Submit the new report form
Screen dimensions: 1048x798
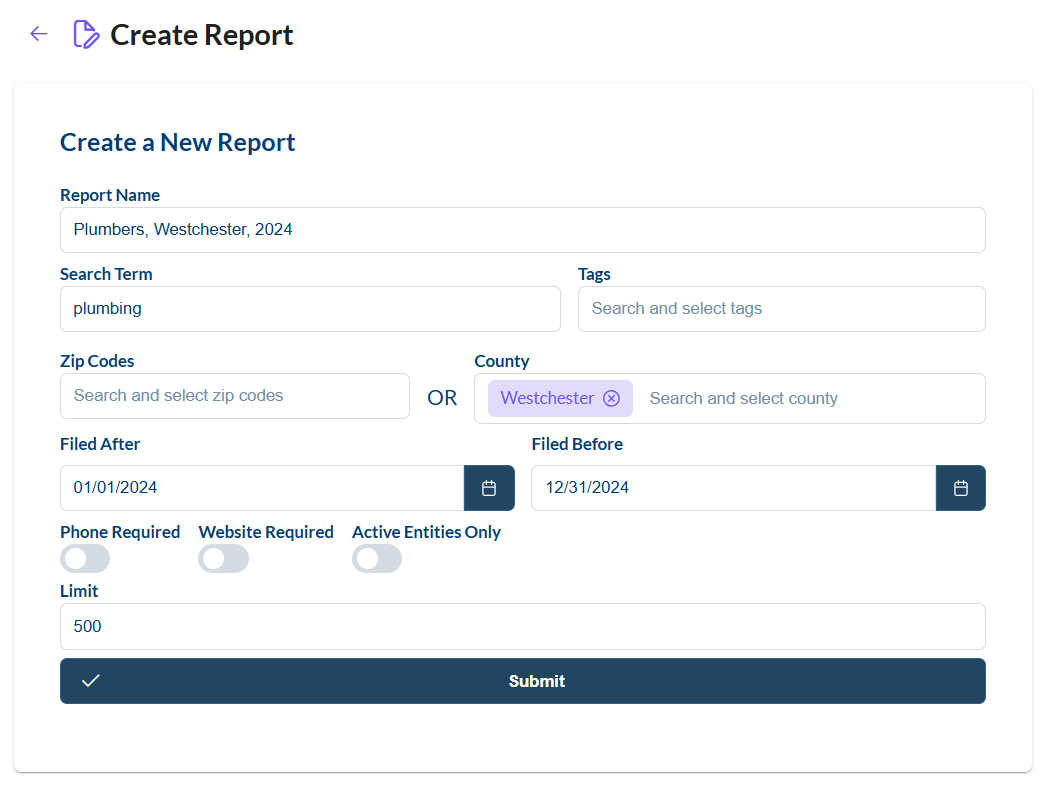point(523,681)
